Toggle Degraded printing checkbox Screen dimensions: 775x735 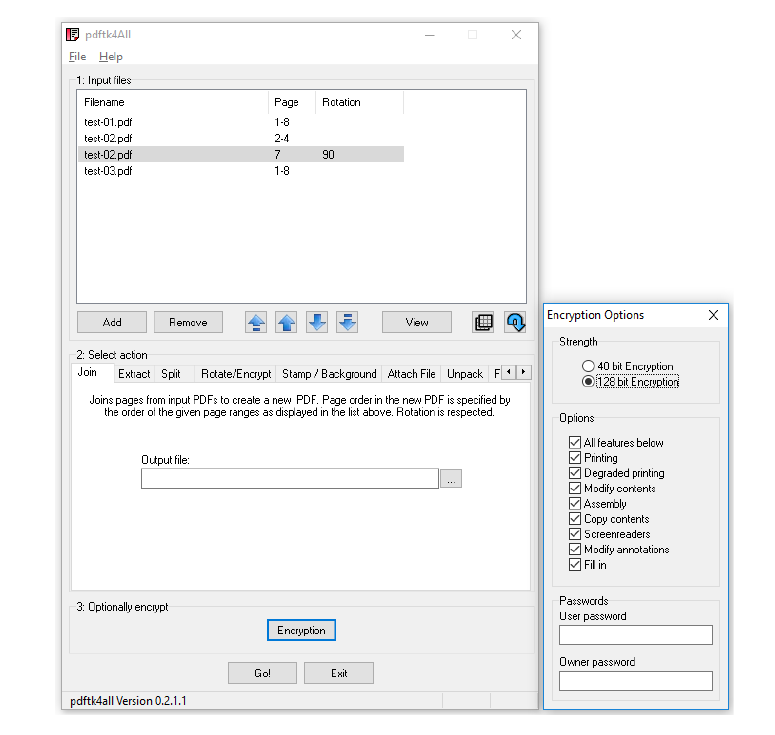pos(574,473)
